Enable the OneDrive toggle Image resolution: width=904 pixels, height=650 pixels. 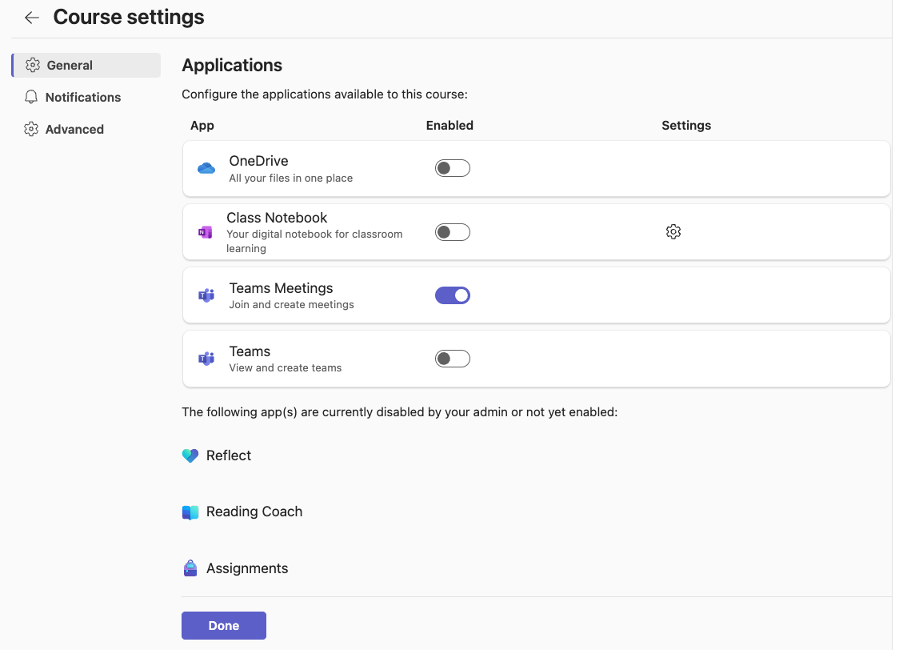point(452,167)
